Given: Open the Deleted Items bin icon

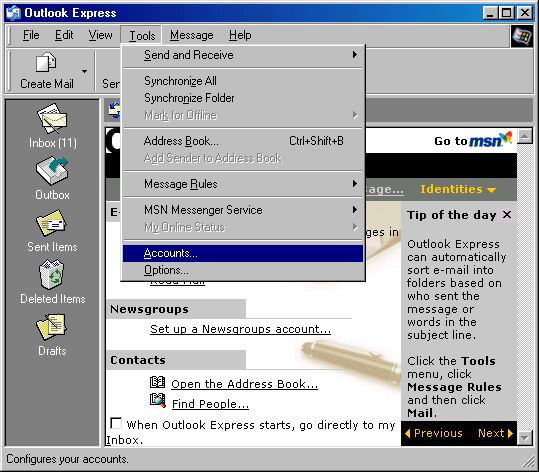Looking at the screenshot, I should [51, 274].
